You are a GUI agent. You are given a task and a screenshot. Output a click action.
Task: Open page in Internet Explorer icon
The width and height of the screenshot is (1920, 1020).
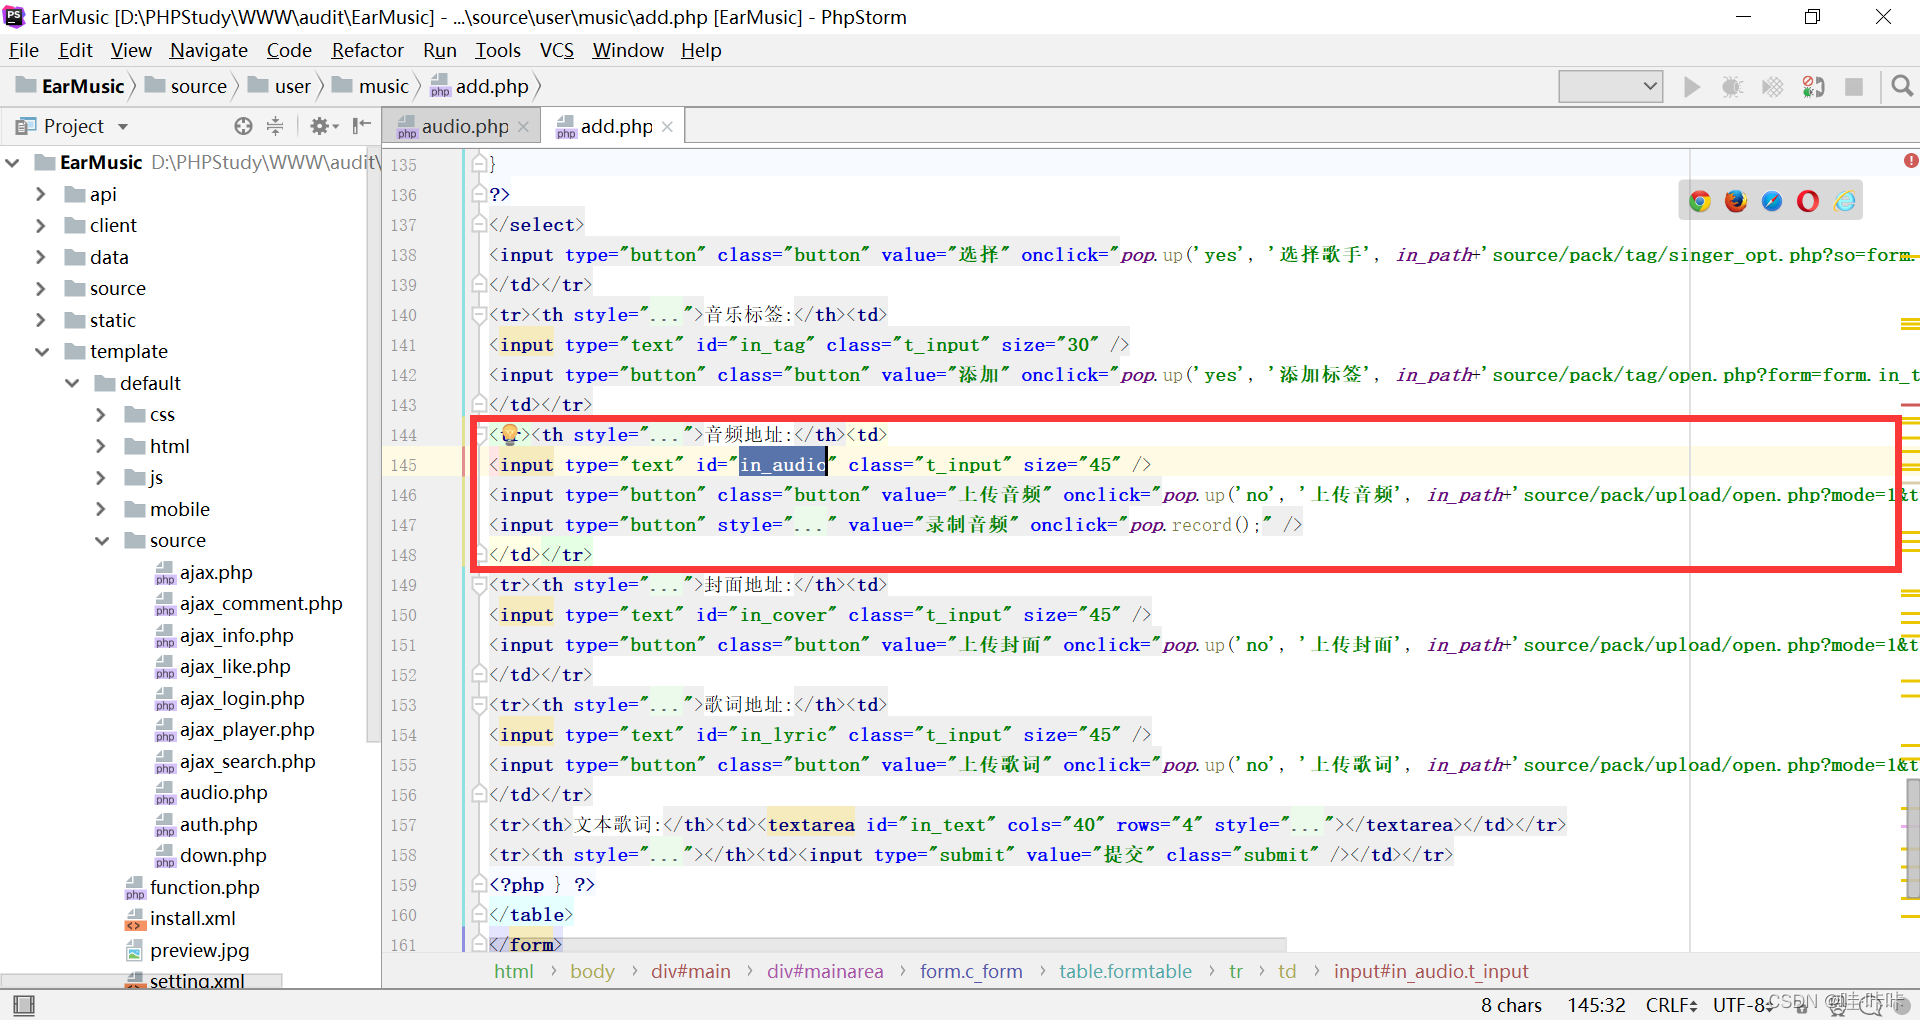click(1845, 201)
